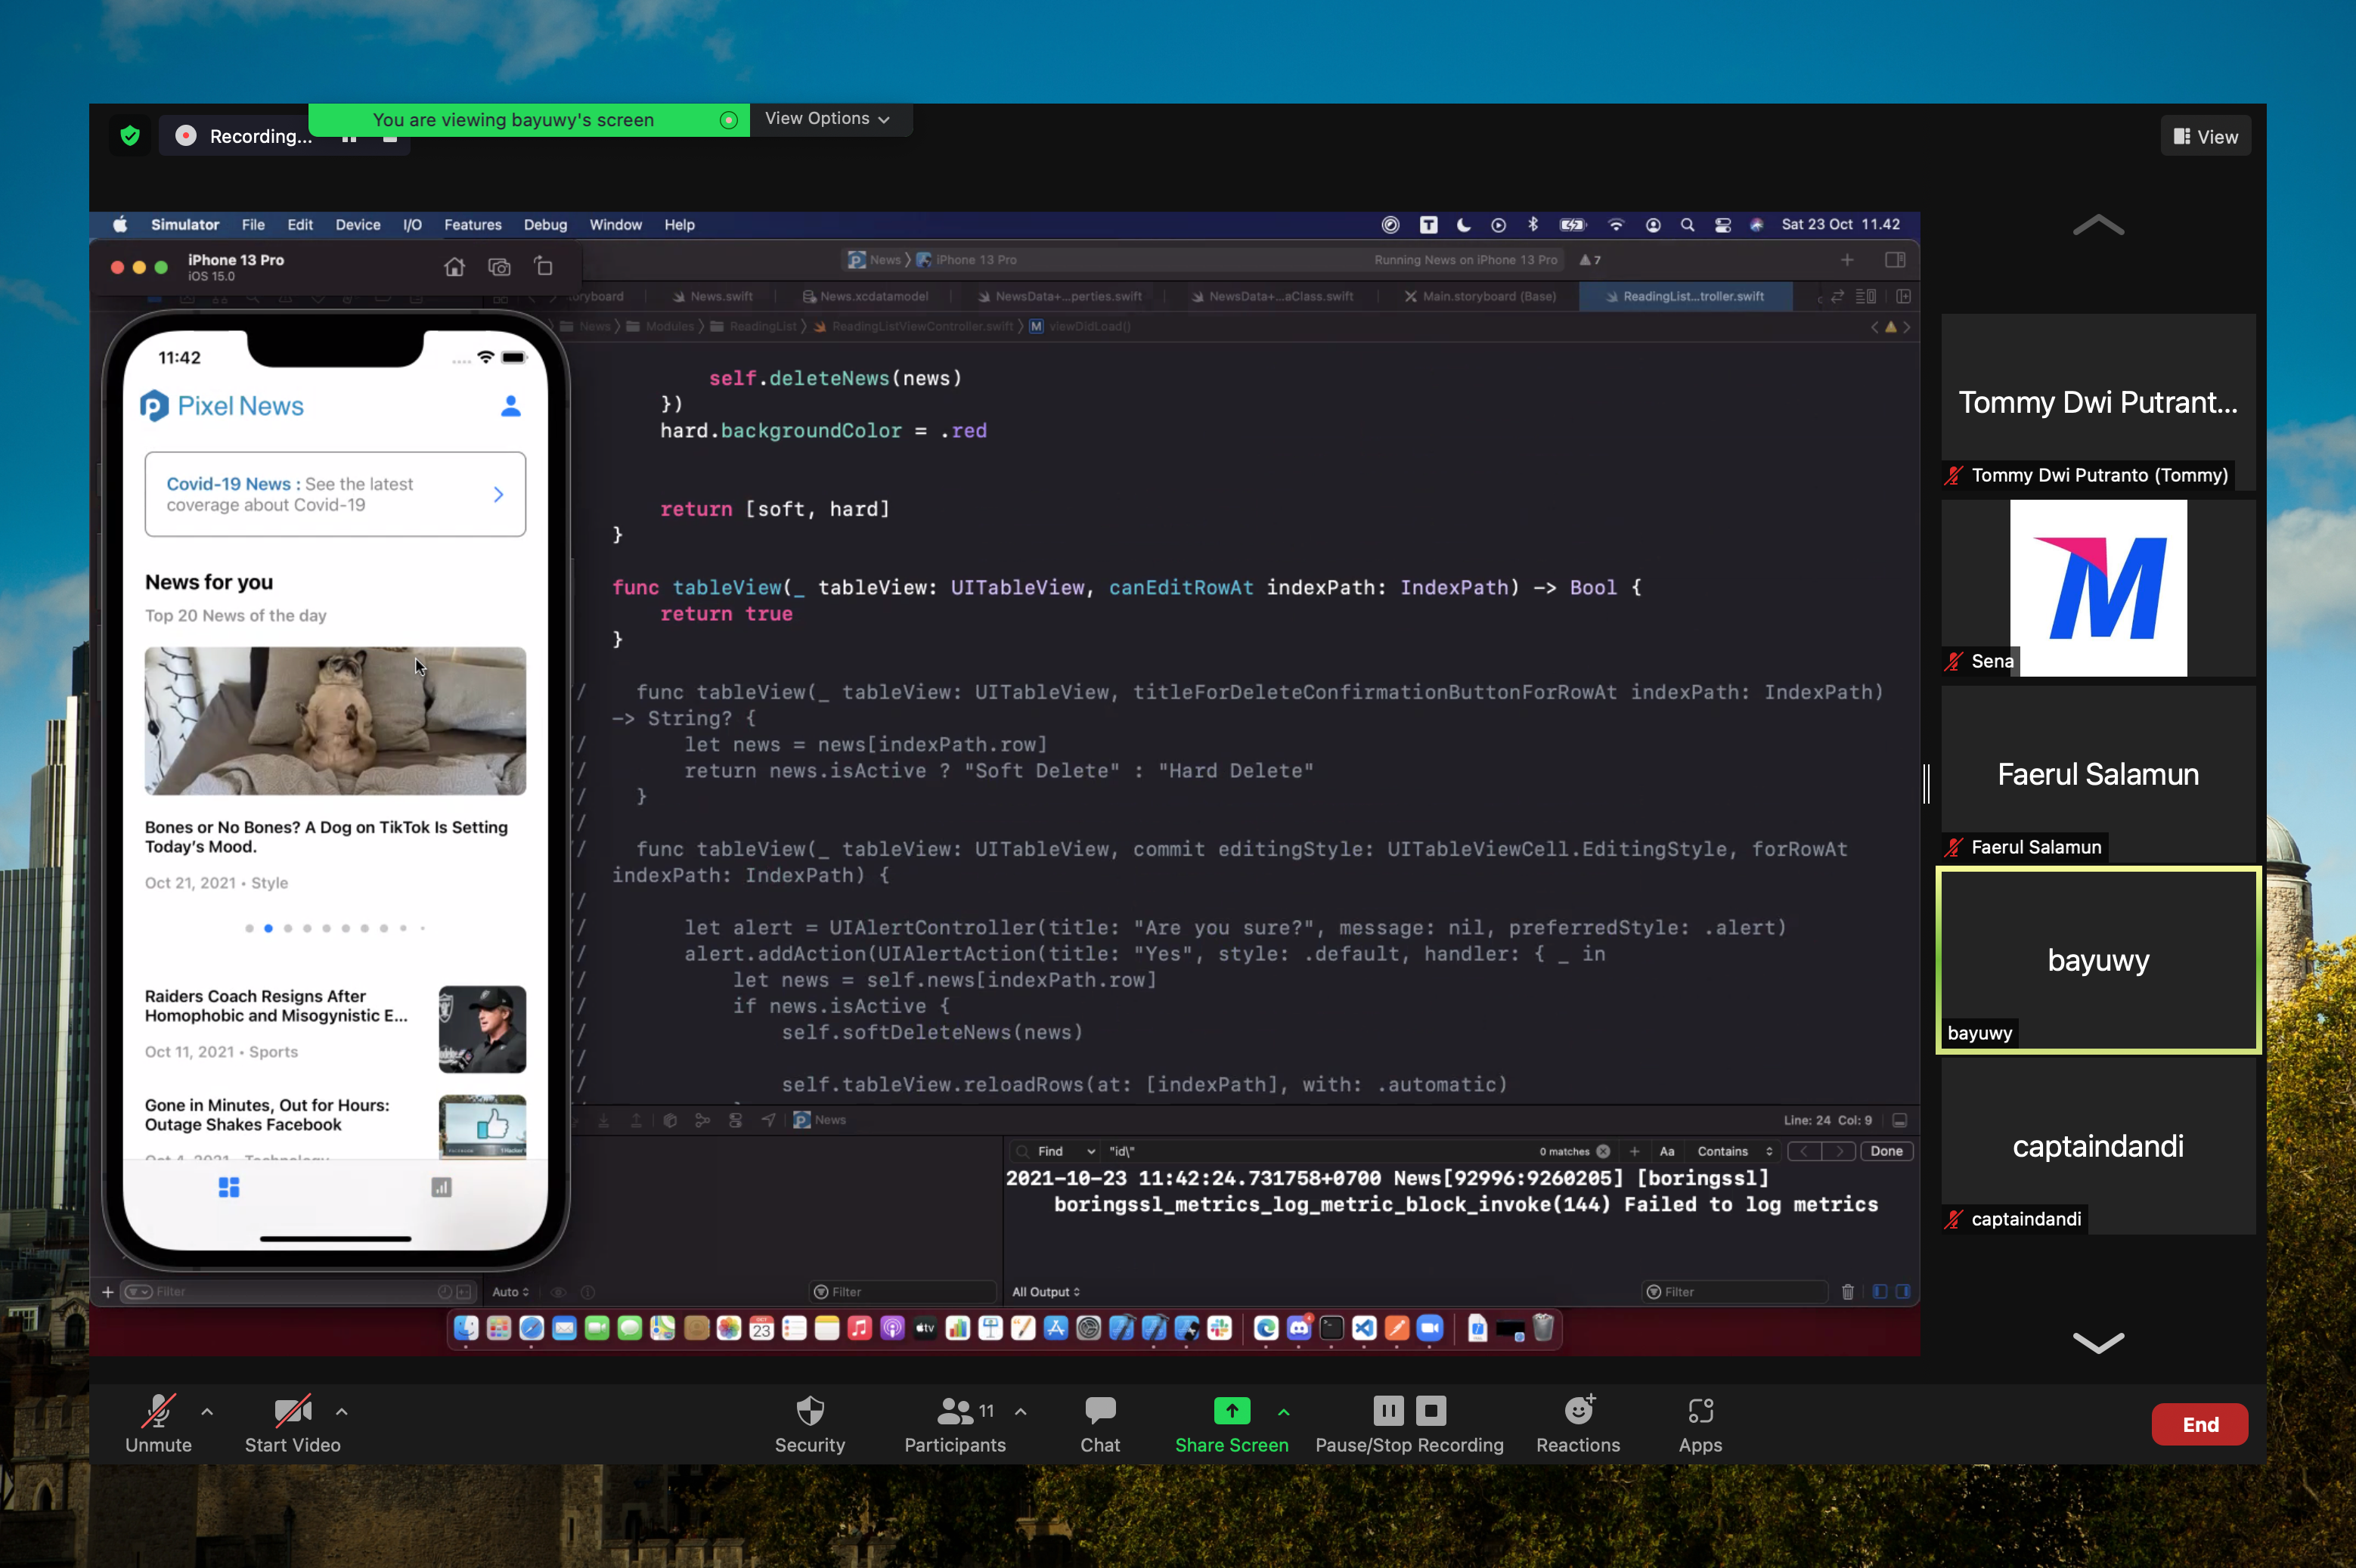Toggle the minimap and editor options
This screenshot has width=2356, height=1568.
1865,296
